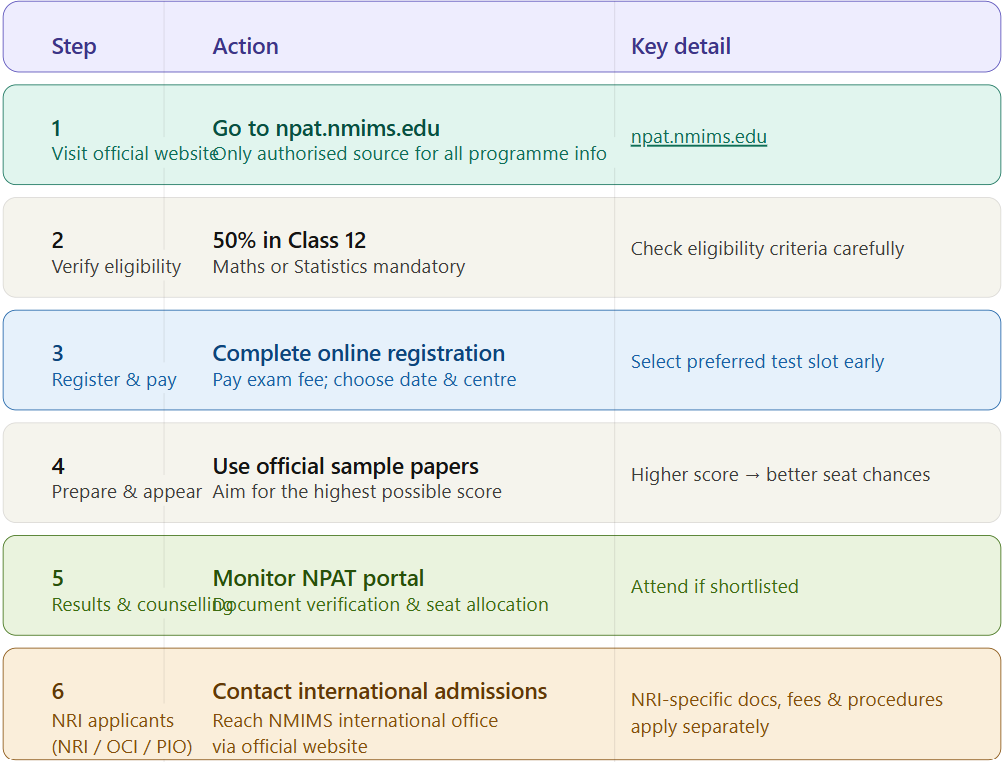
Task: Click step number 6
Action: coord(58,692)
